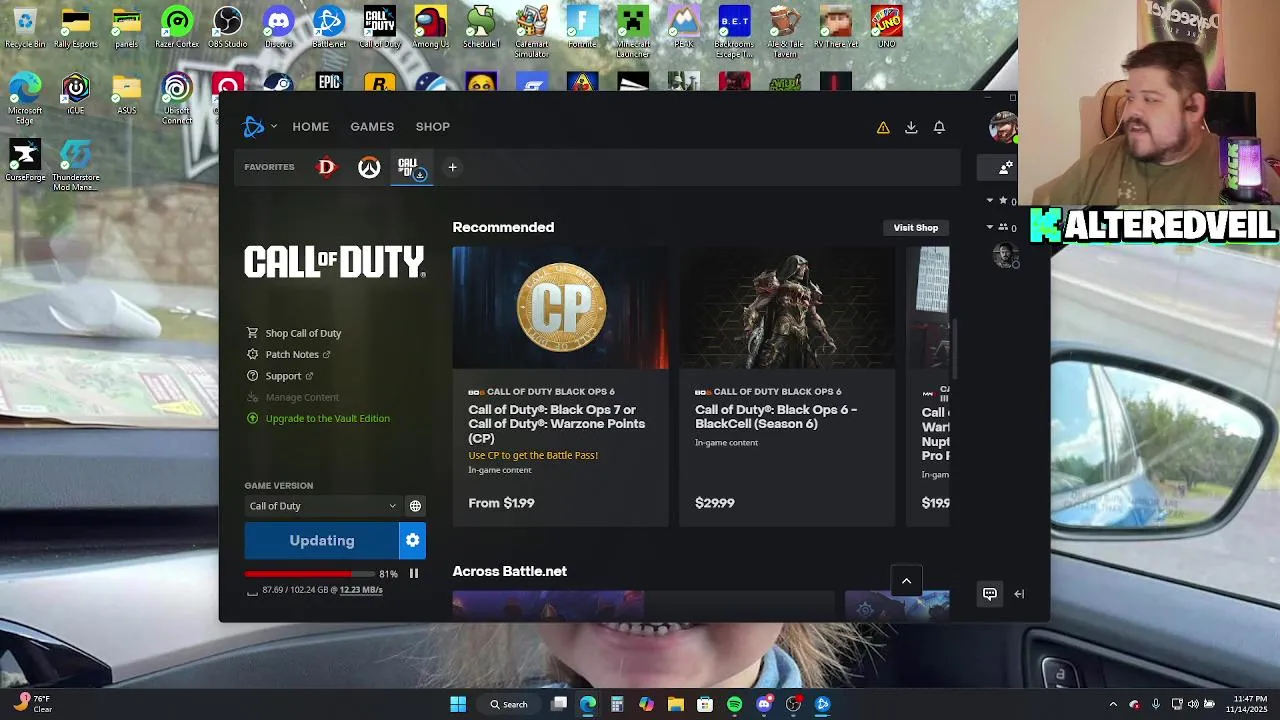Pause the update download
This screenshot has width=1280, height=720.
pos(414,574)
